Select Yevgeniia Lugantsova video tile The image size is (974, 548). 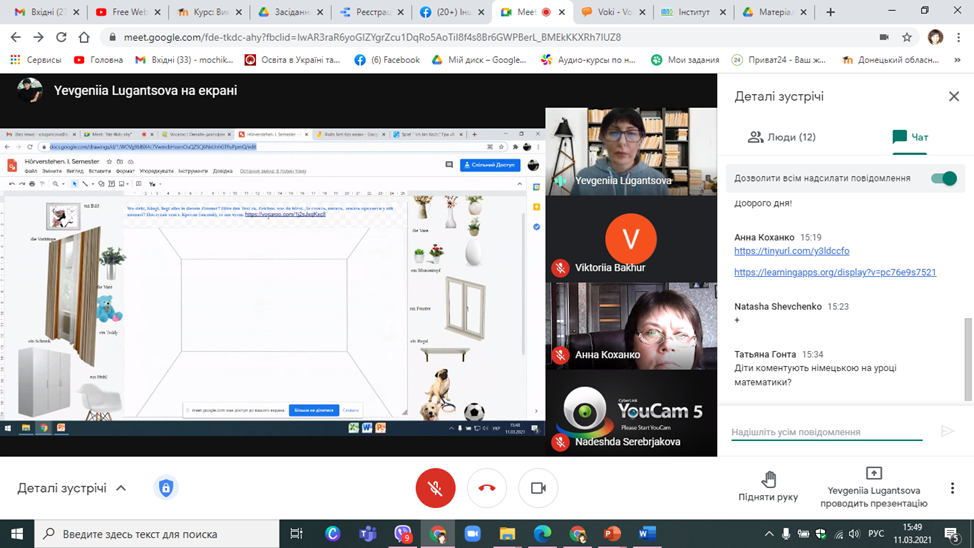click(x=631, y=152)
